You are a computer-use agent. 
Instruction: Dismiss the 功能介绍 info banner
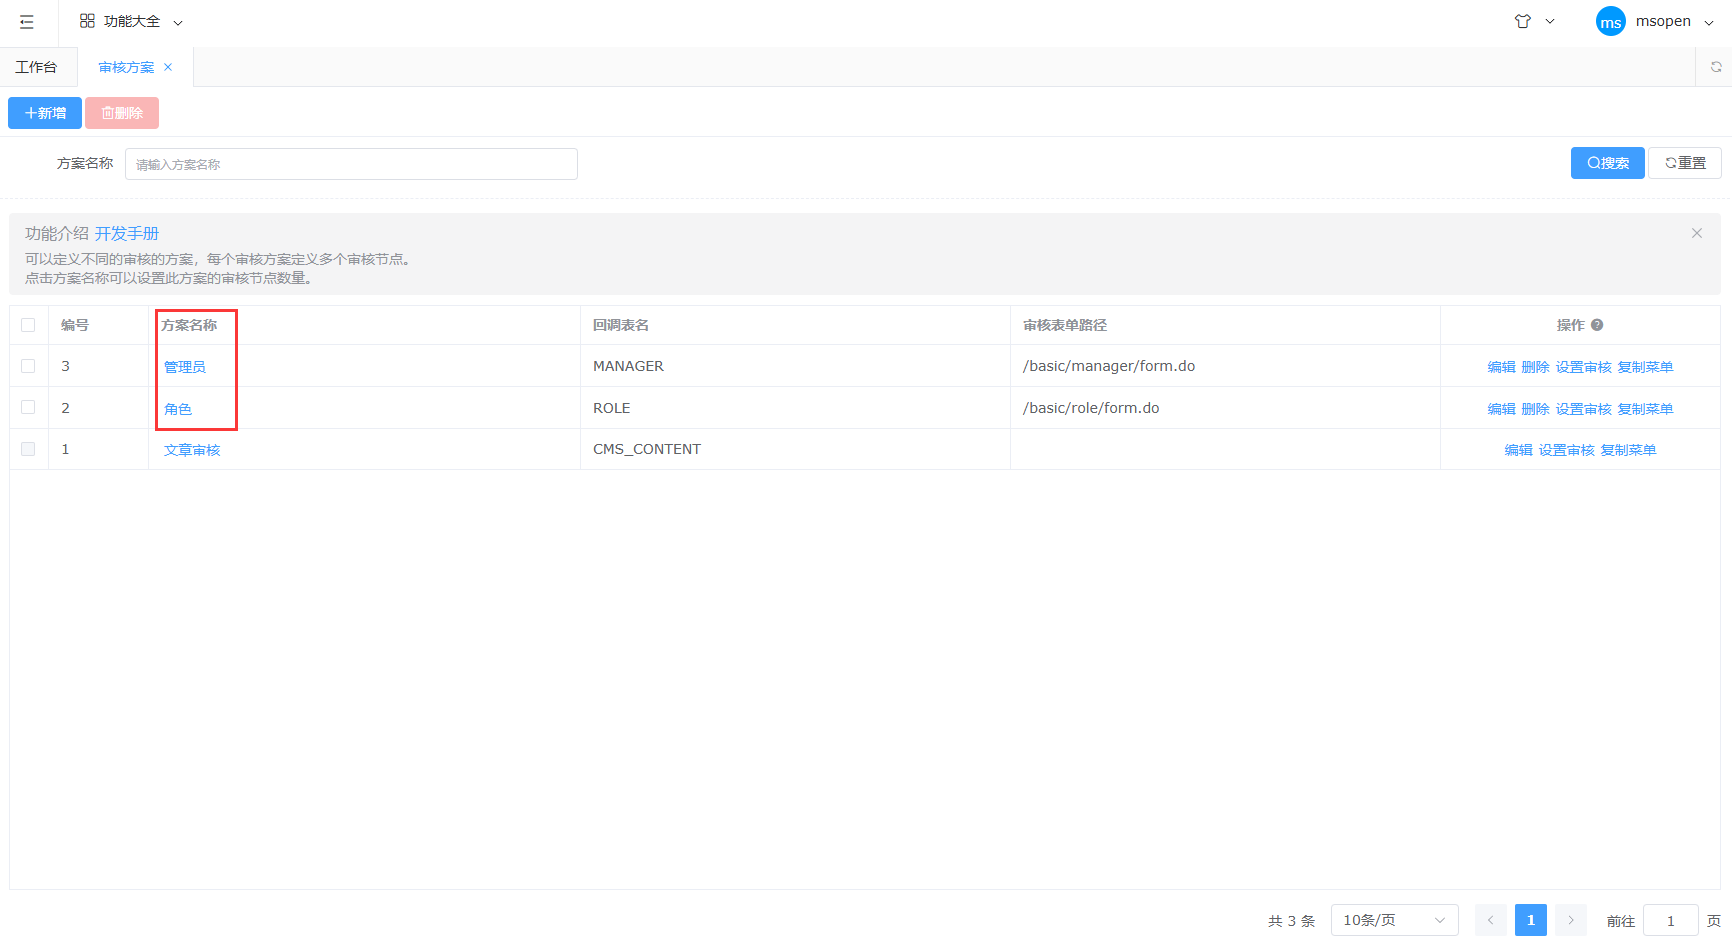1696,233
